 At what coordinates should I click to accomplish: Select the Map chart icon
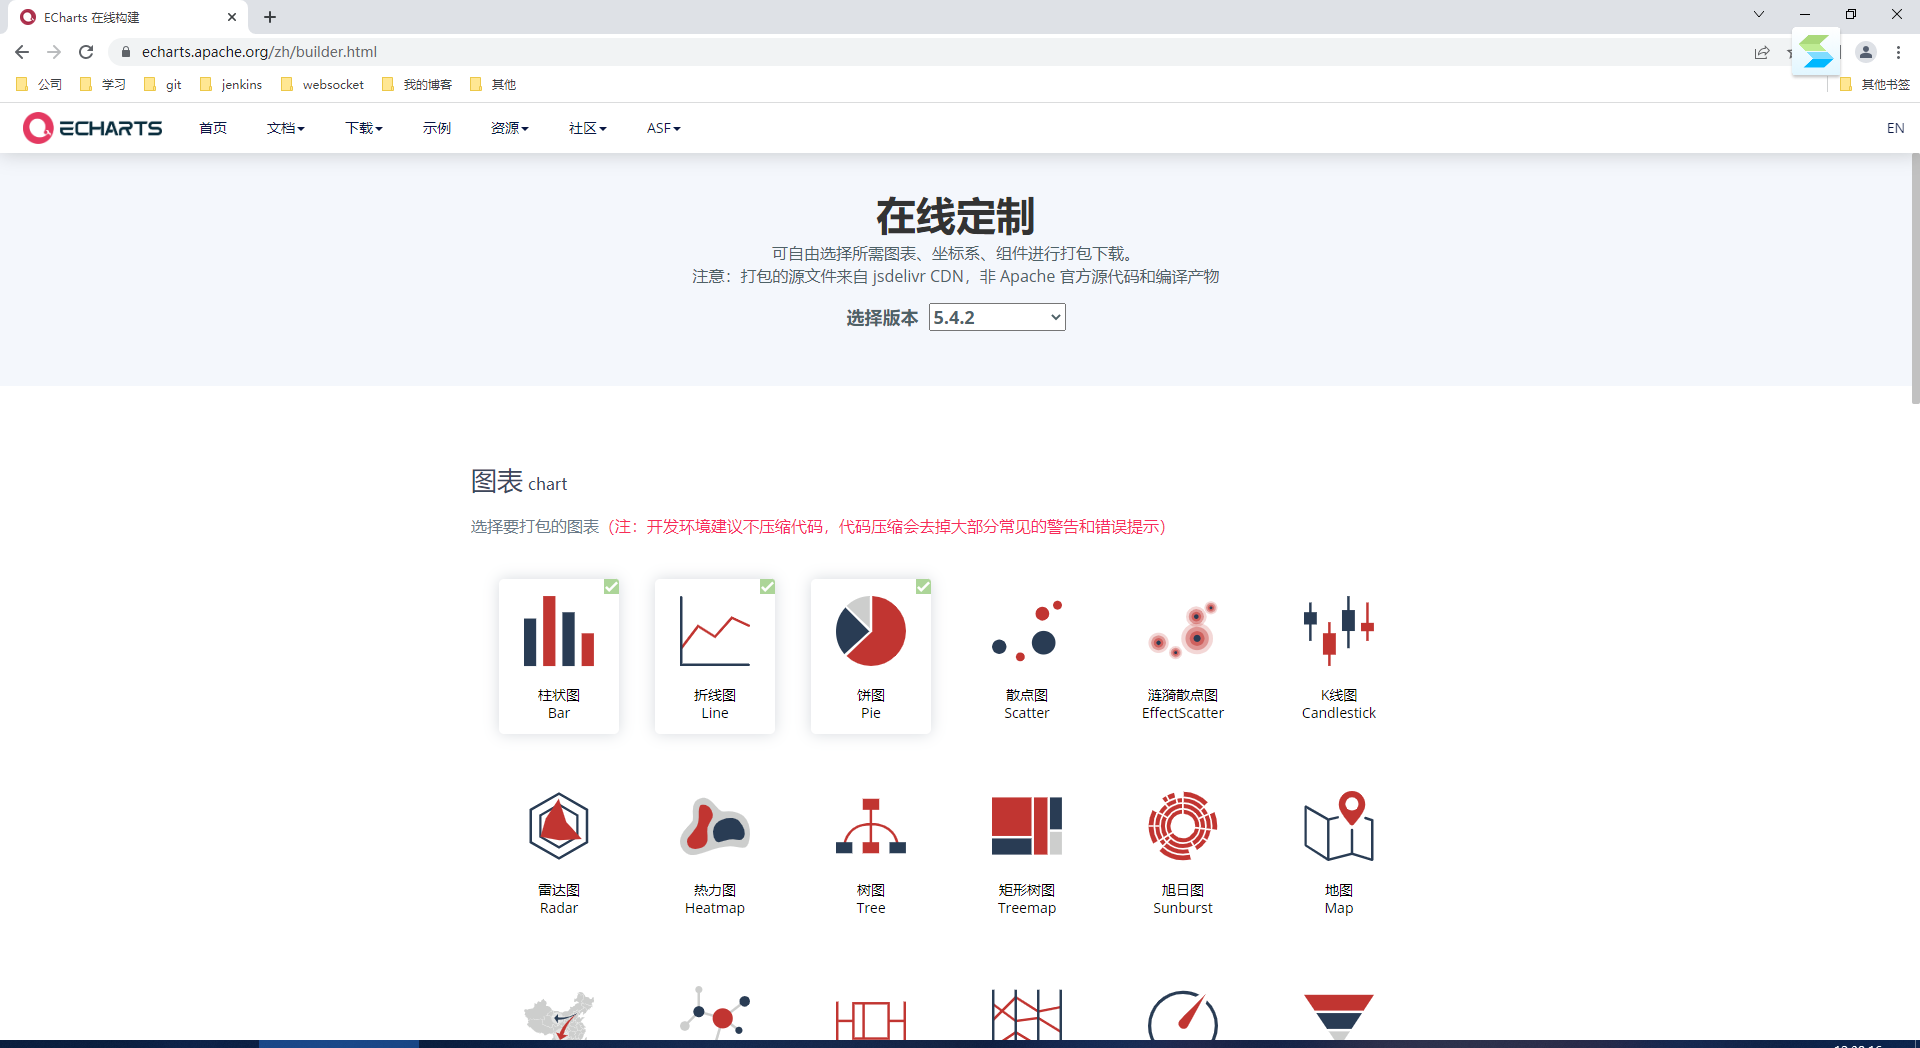click(1339, 826)
